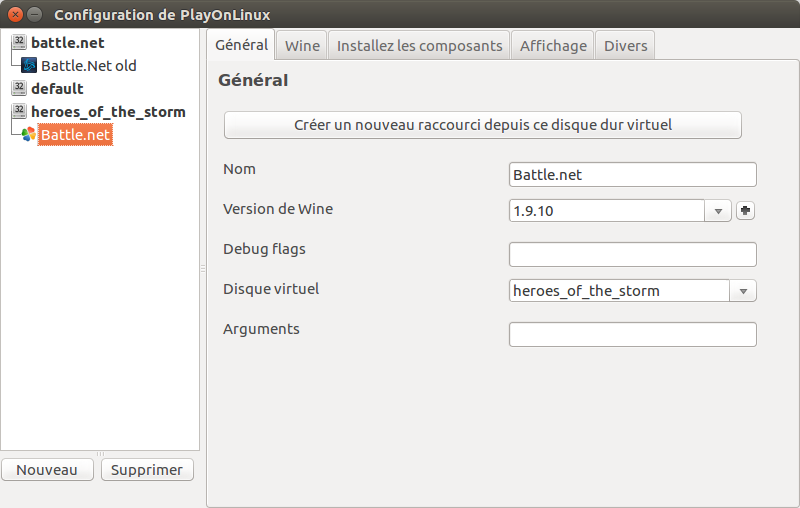Click the battle.net virtual drive icon
The height and width of the screenshot is (508, 800).
tap(19, 42)
